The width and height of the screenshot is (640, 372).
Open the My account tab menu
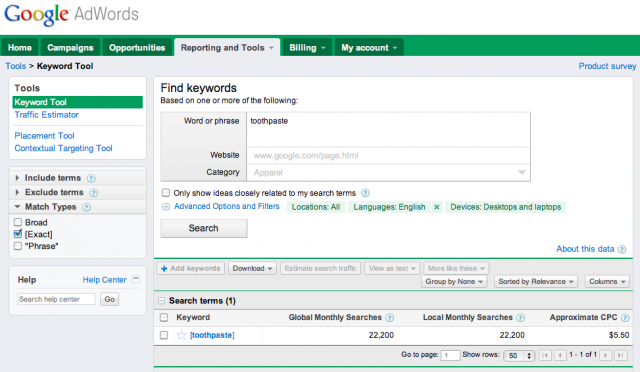point(369,47)
